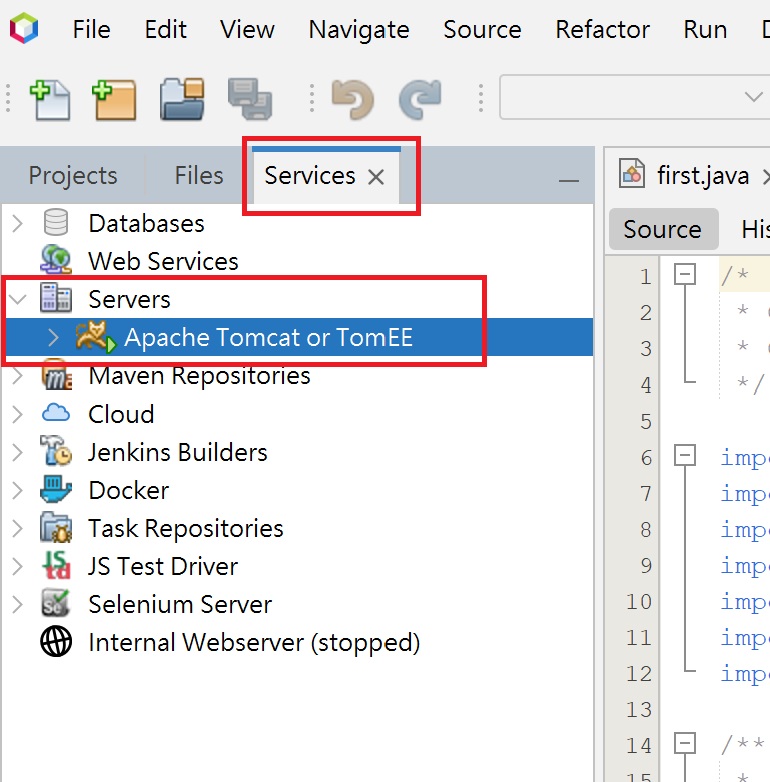The image size is (770, 782).
Task: Click the Servers rack icon
Action: tap(56, 298)
